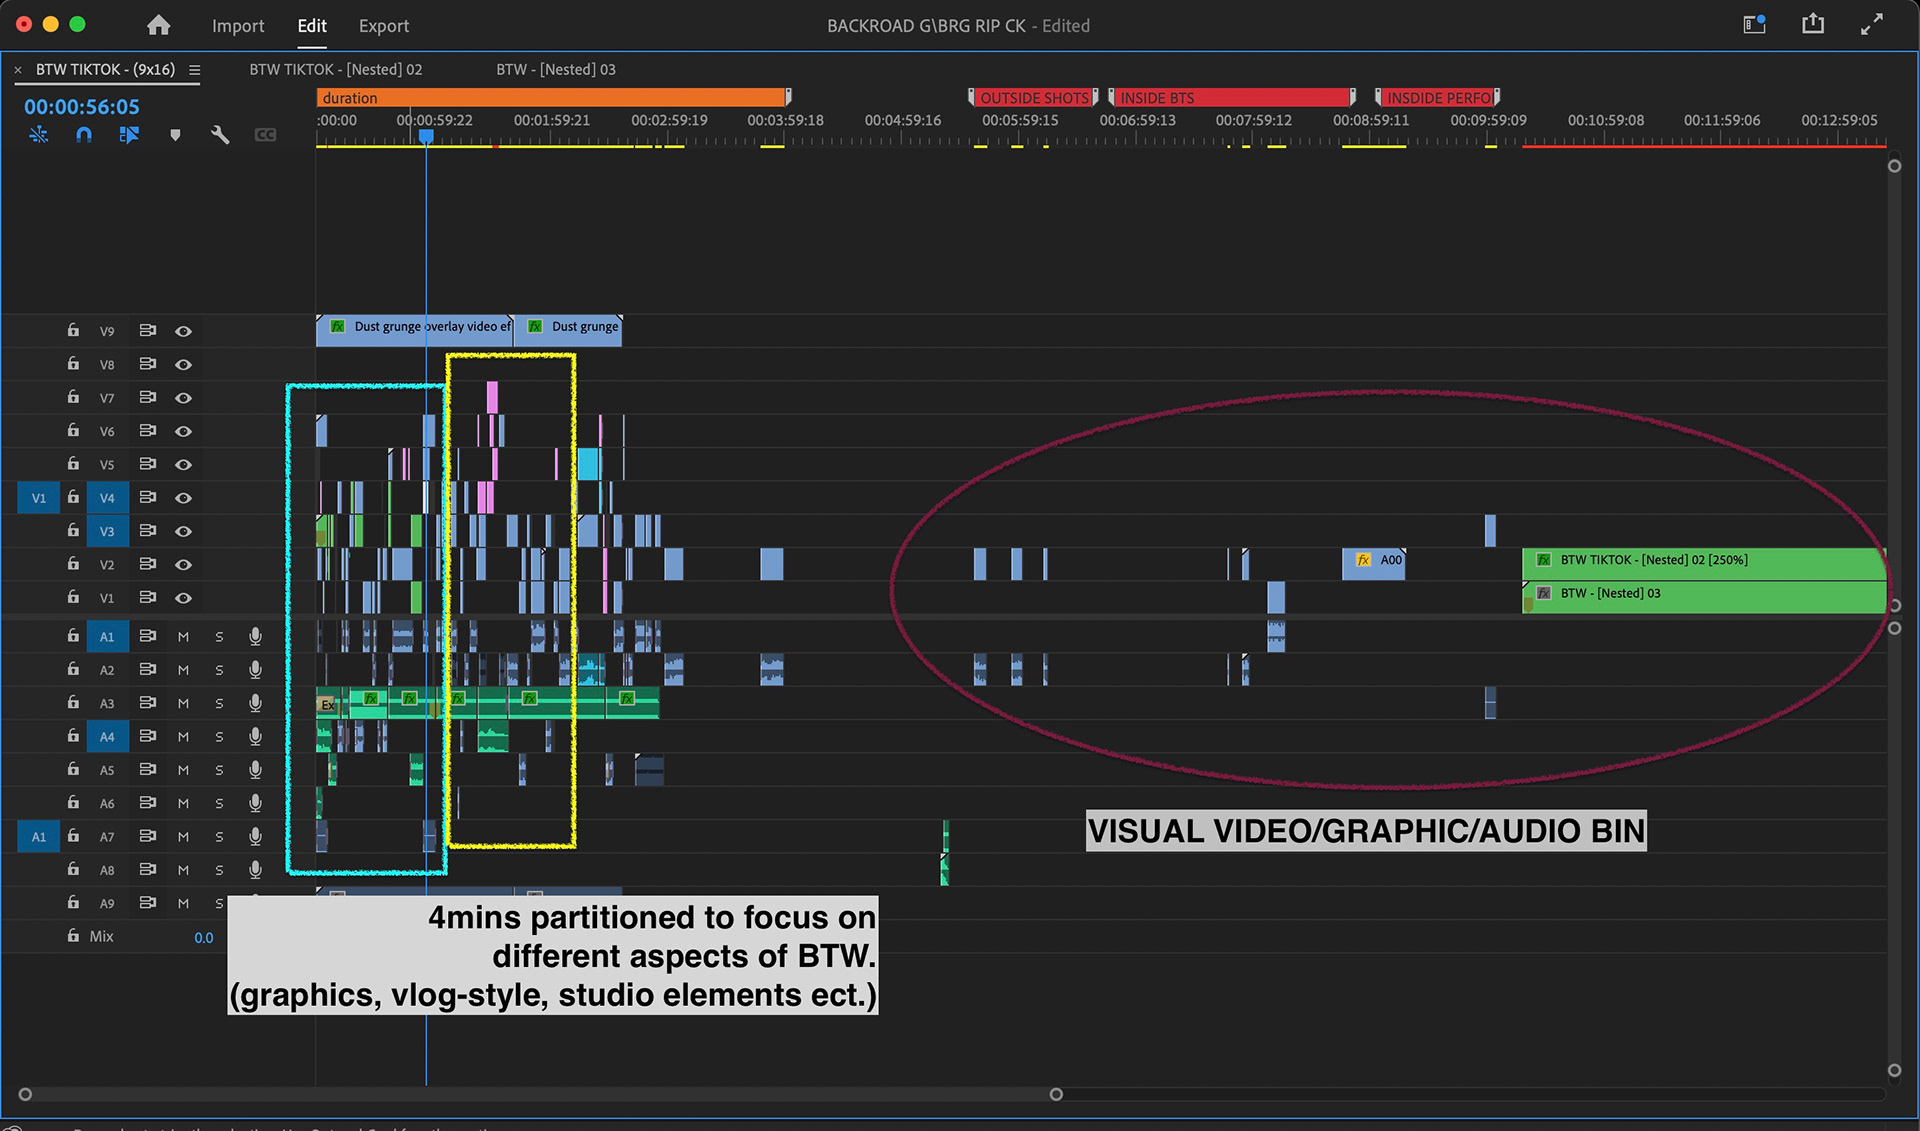Screen dimensions: 1920x1131
Task: Toggle the Snap in Timeline magnet icon
Action: [84, 135]
